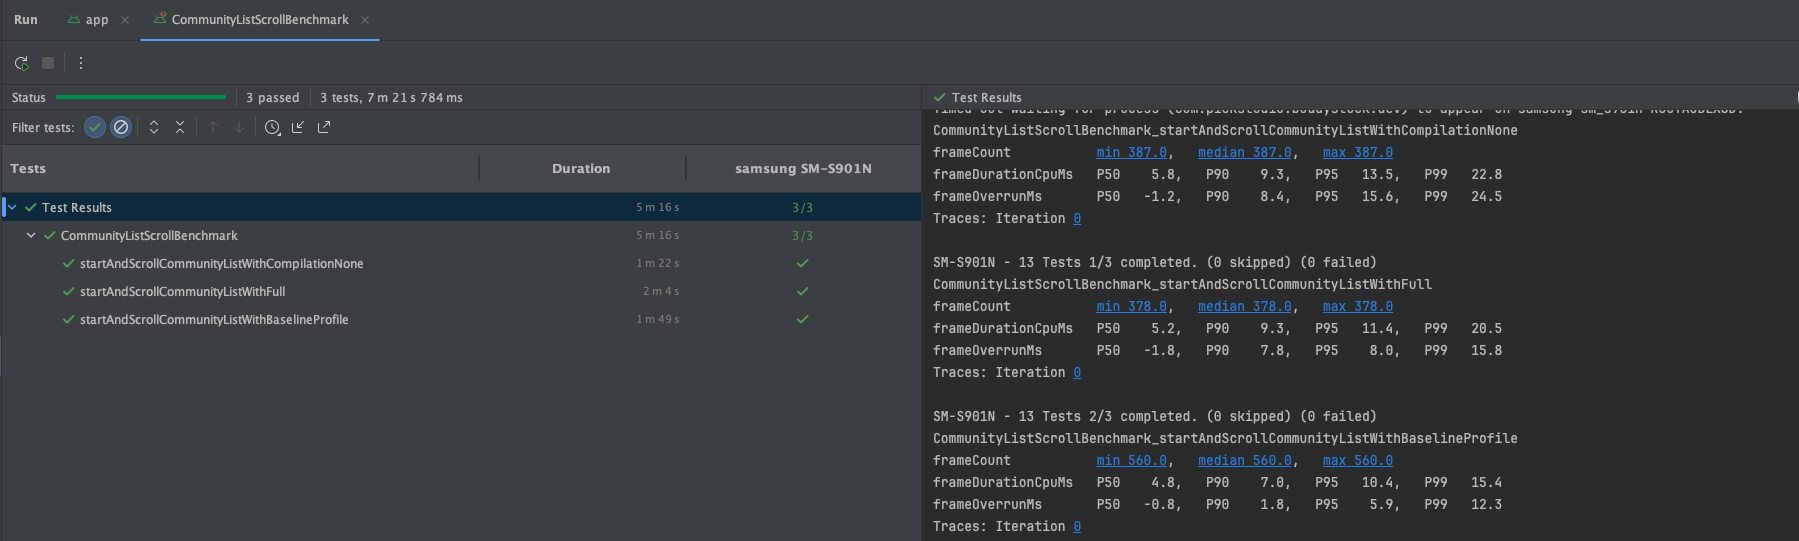The height and width of the screenshot is (541, 1799).
Task: Open the min 387.0 frameCount link
Action: coord(1131,153)
